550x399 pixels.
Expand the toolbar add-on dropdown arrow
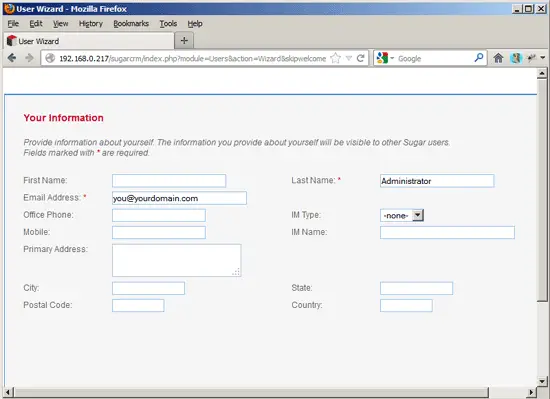pyautogui.click(x=543, y=58)
